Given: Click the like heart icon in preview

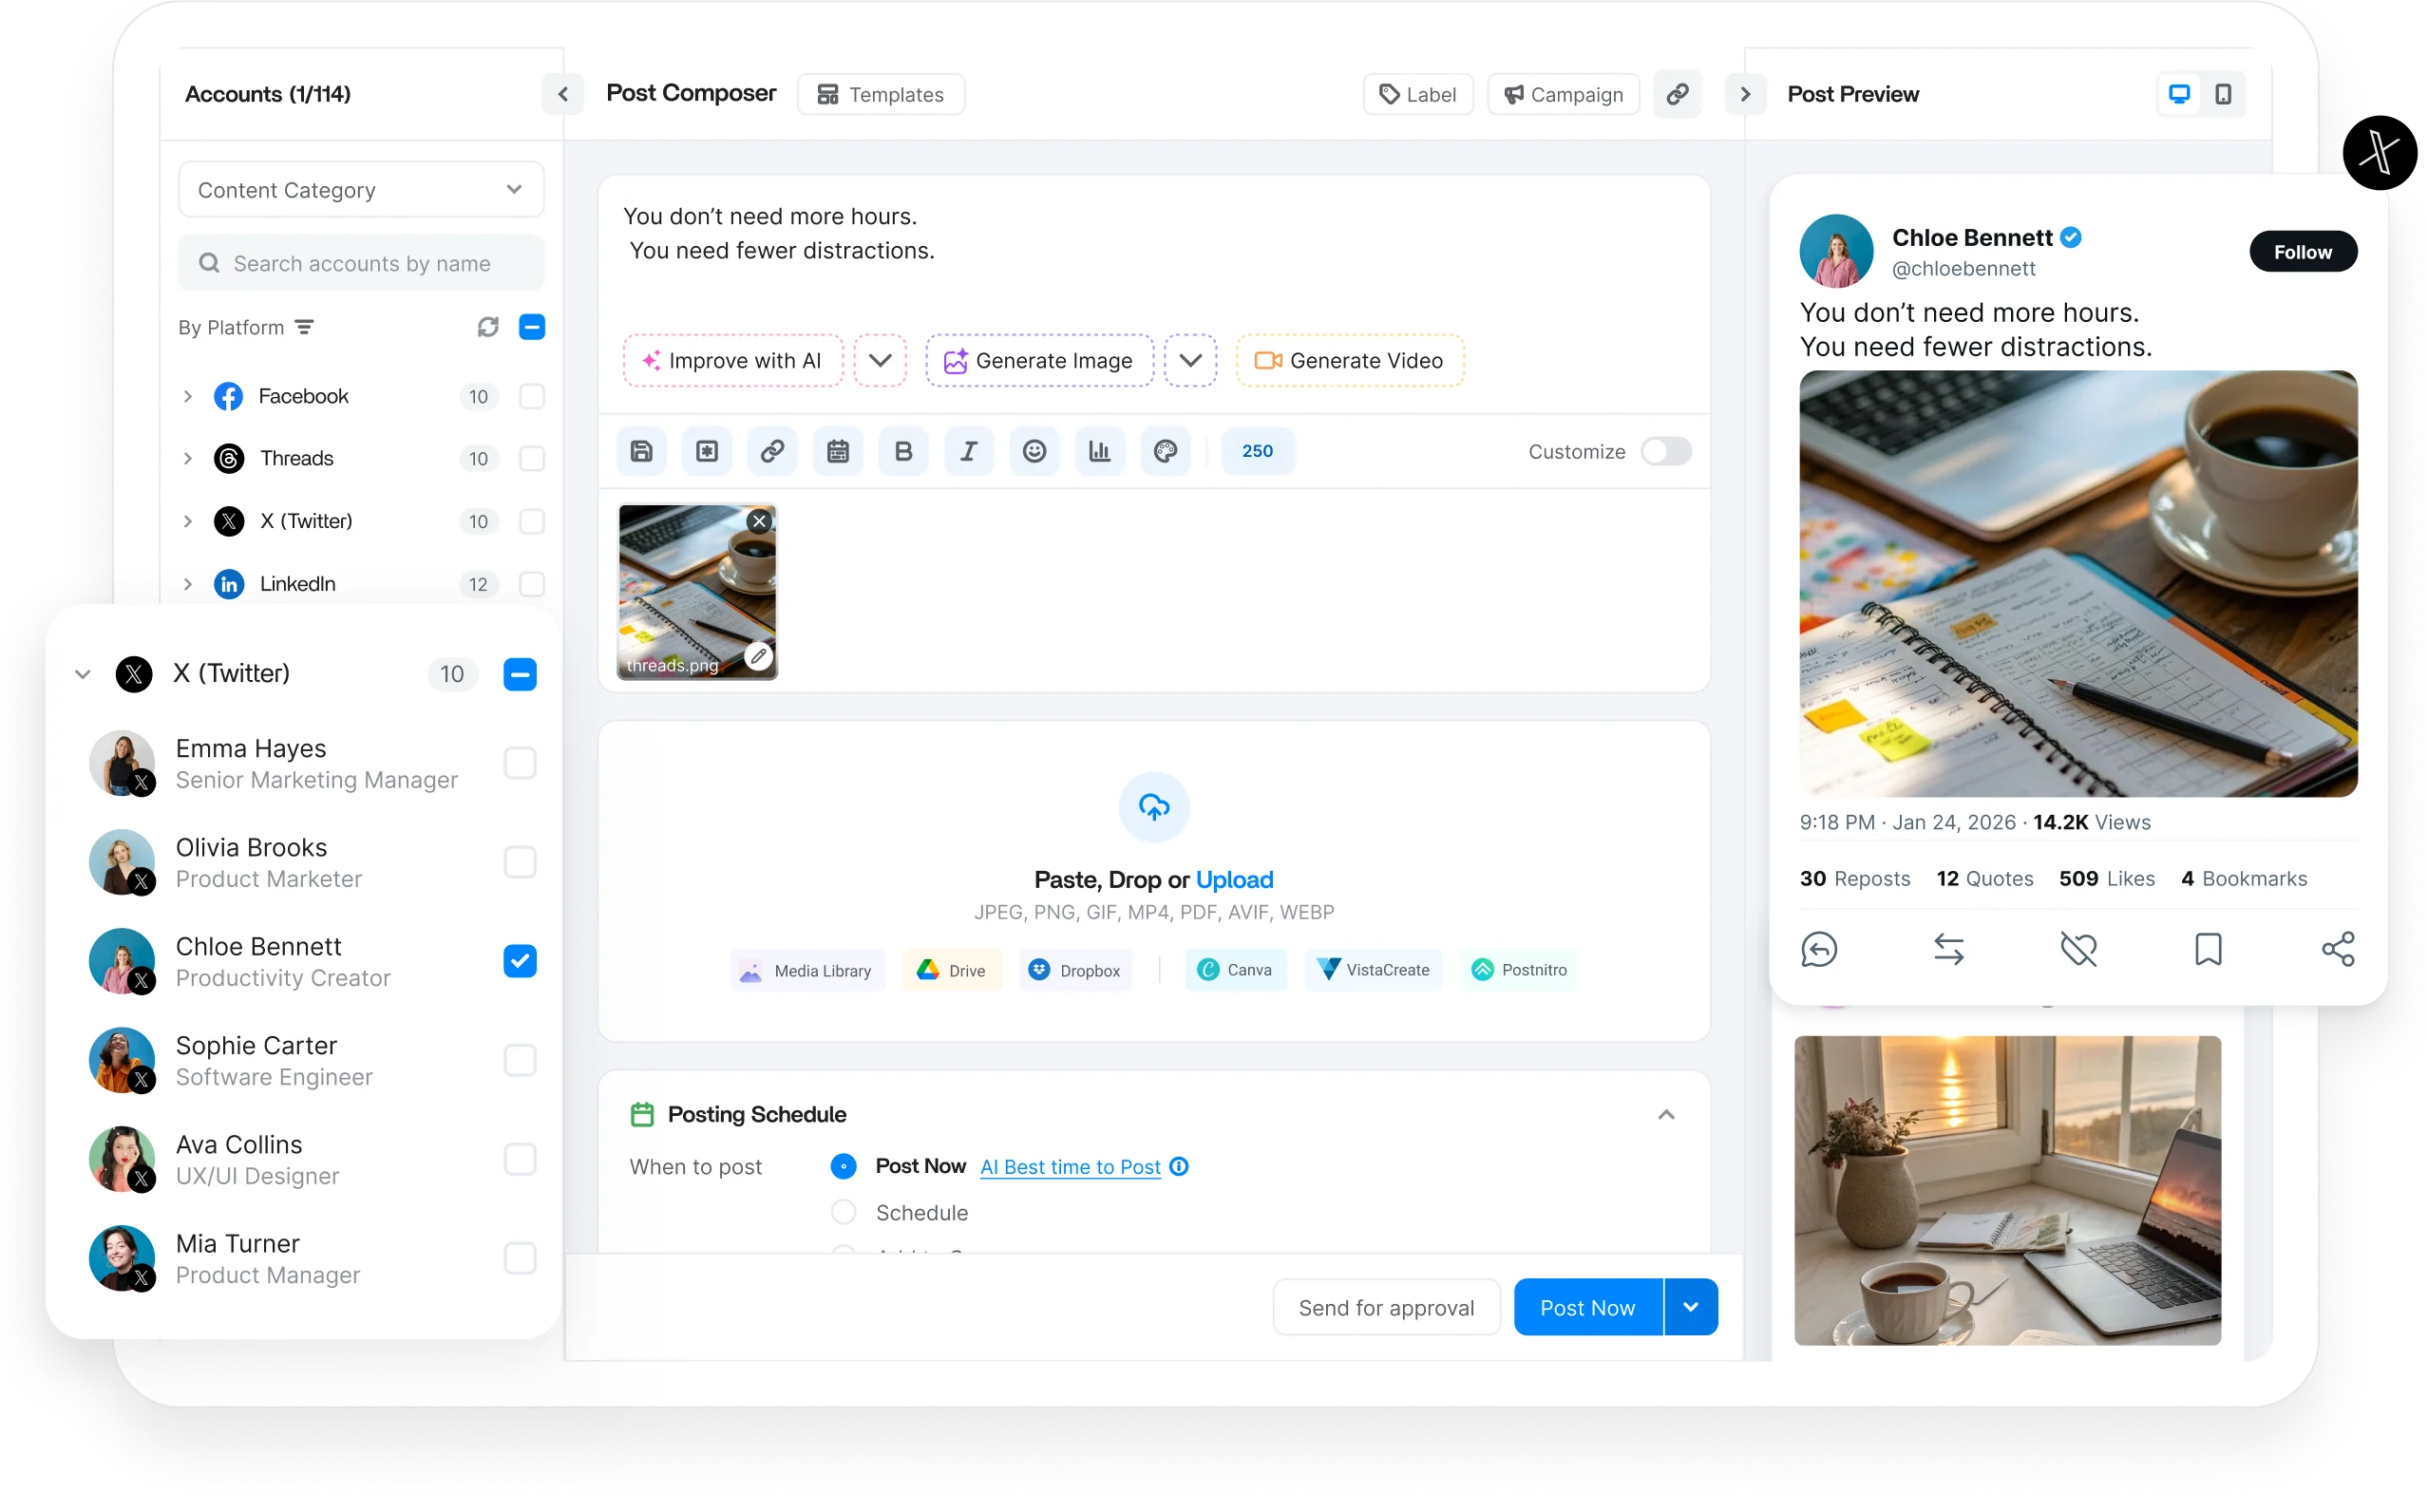Looking at the screenshot, I should pyautogui.click(x=2078, y=949).
